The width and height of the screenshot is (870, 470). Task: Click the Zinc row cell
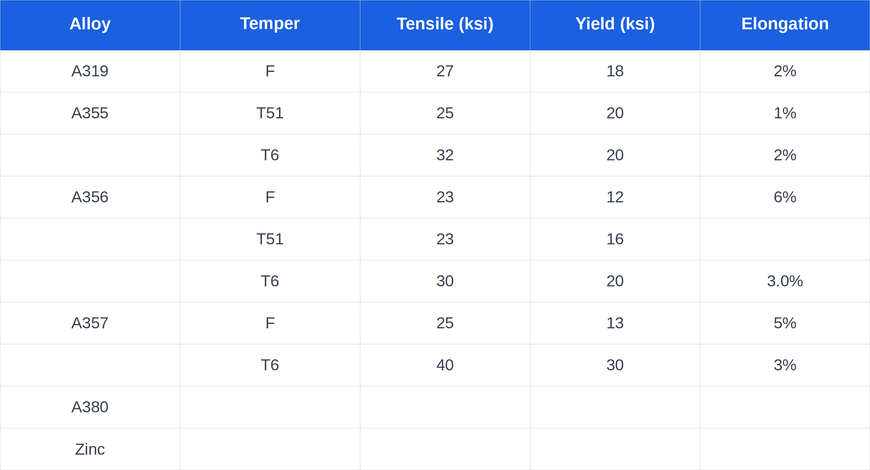click(x=90, y=449)
